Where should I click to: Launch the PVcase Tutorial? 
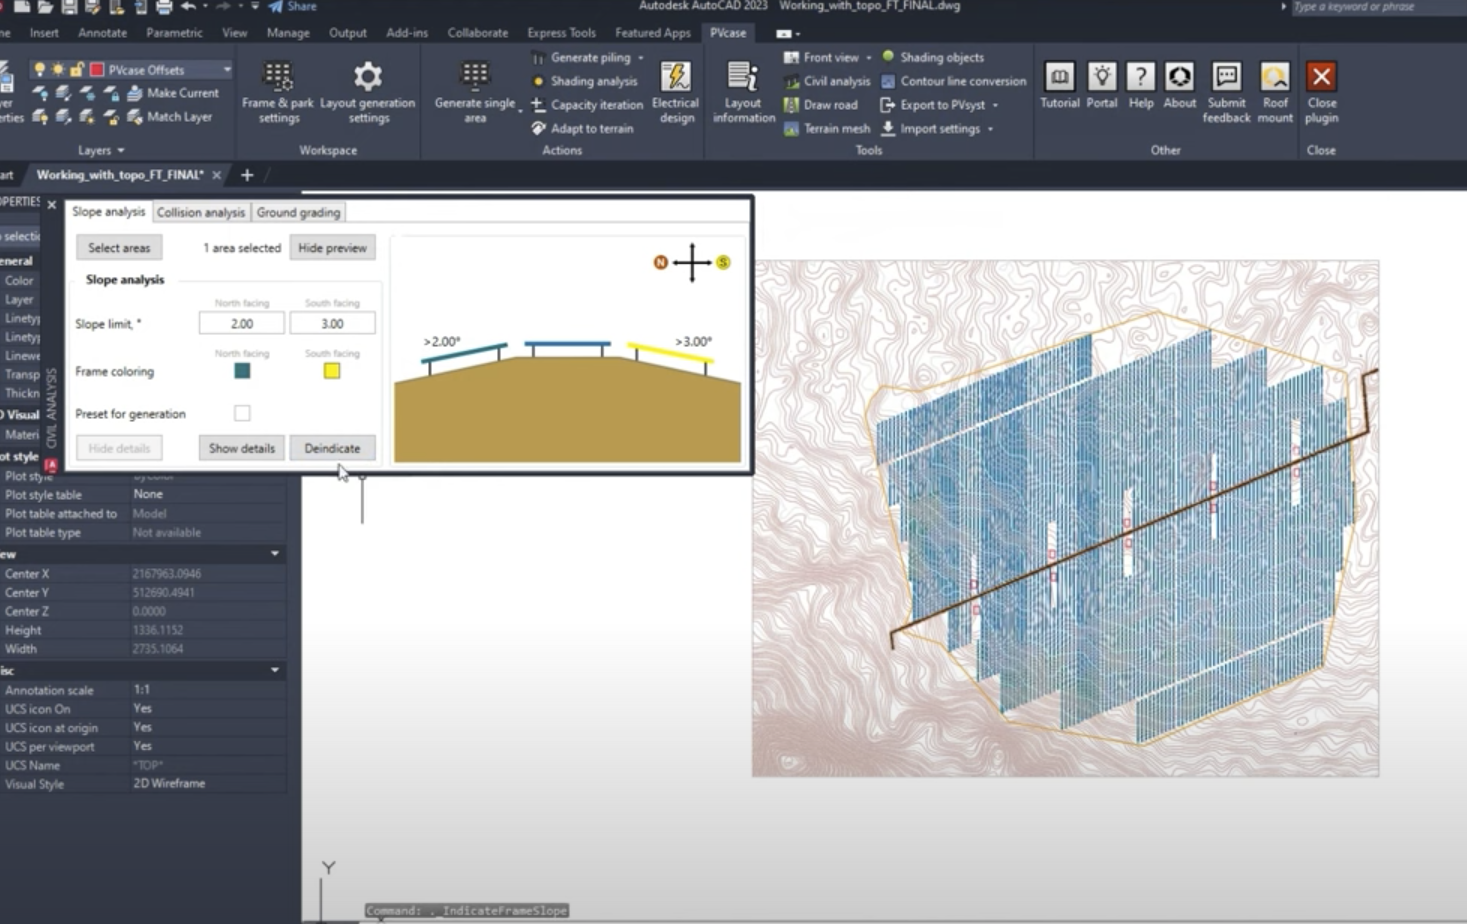[x=1059, y=90]
